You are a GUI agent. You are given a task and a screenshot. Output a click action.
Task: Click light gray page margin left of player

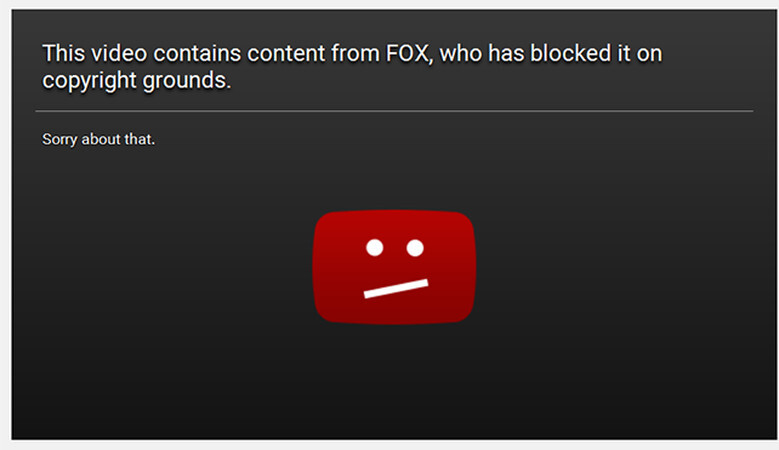[5, 224]
